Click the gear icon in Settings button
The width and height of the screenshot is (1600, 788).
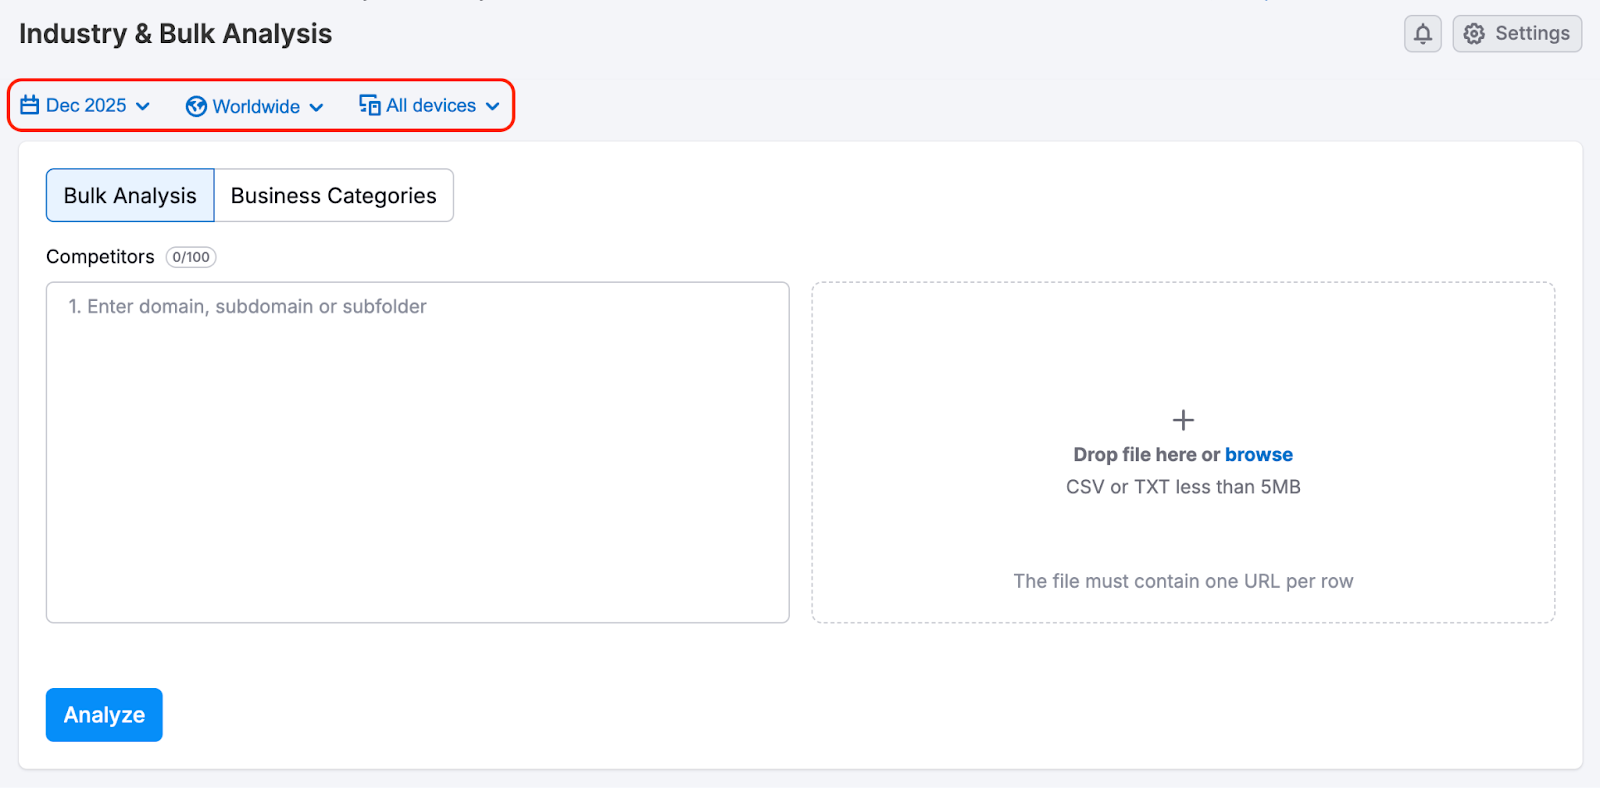point(1473,33)
